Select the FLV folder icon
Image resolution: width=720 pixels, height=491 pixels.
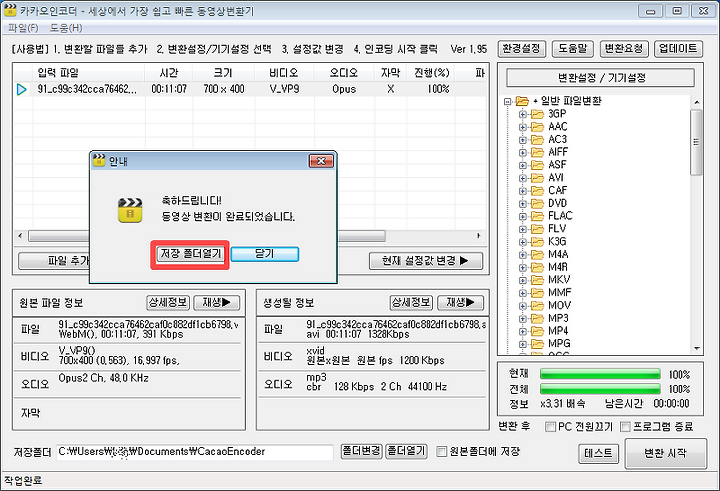tap(537, 229)
